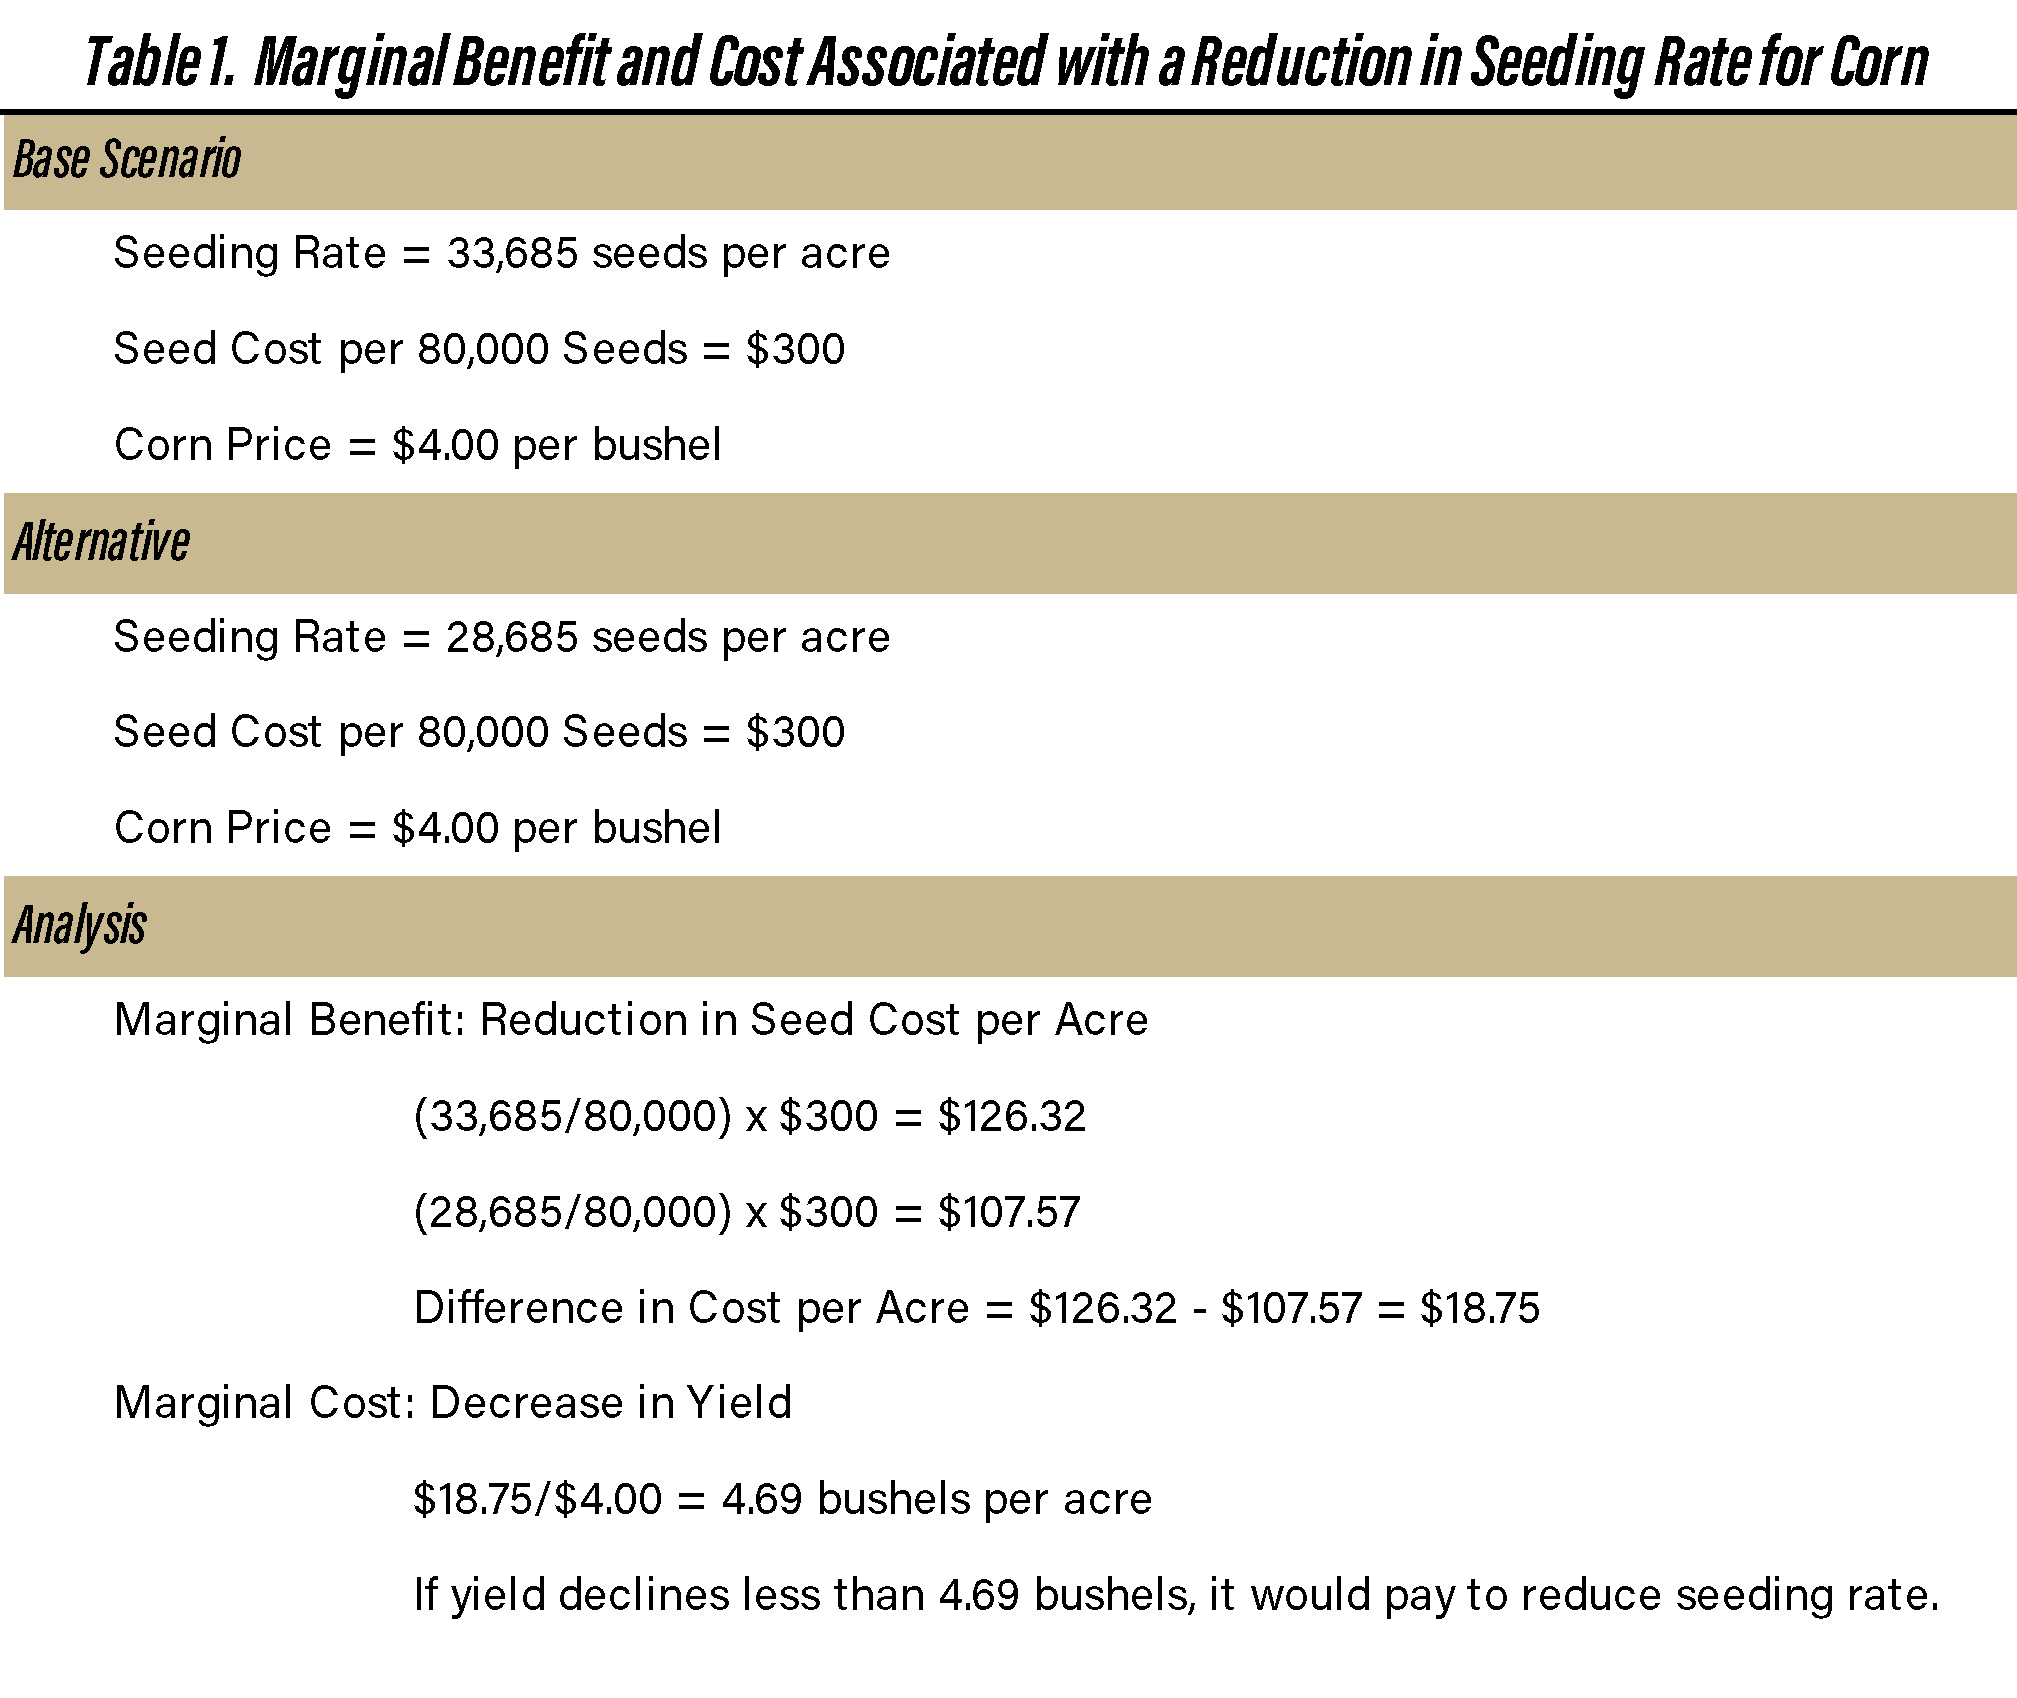Select the Analysis section header
Viewport: 2017px width, 1698px height.
tap(80, 925)
